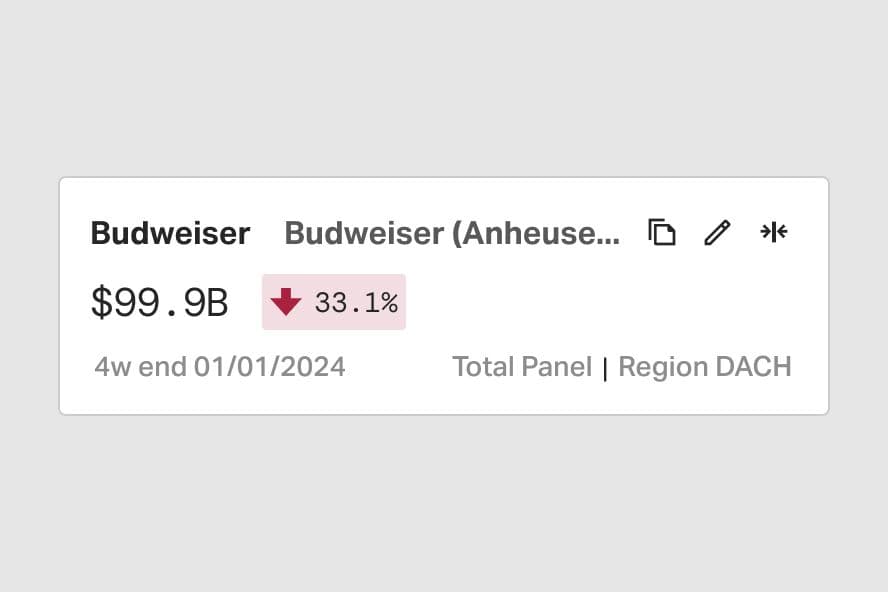Screen dimensions: 888x592
Task: Click the red downward arrow icon
Action: point(286,302)
